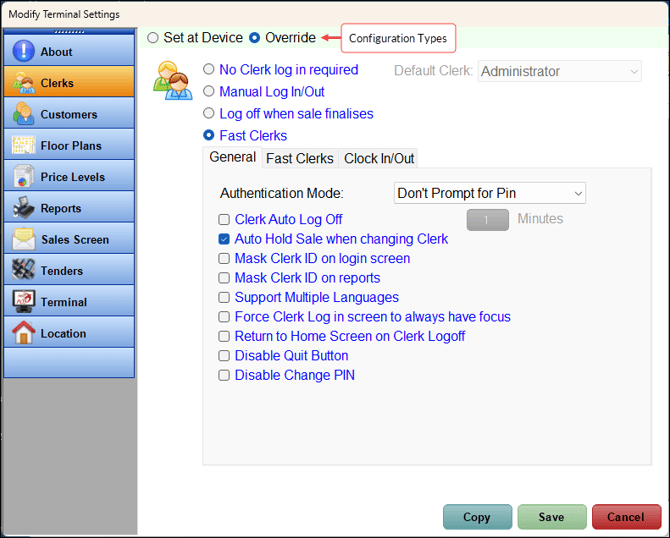The width and height of the screenshot is (670, 538).
Task: Click the Authentication Mode label
Action: click(282, 193)
